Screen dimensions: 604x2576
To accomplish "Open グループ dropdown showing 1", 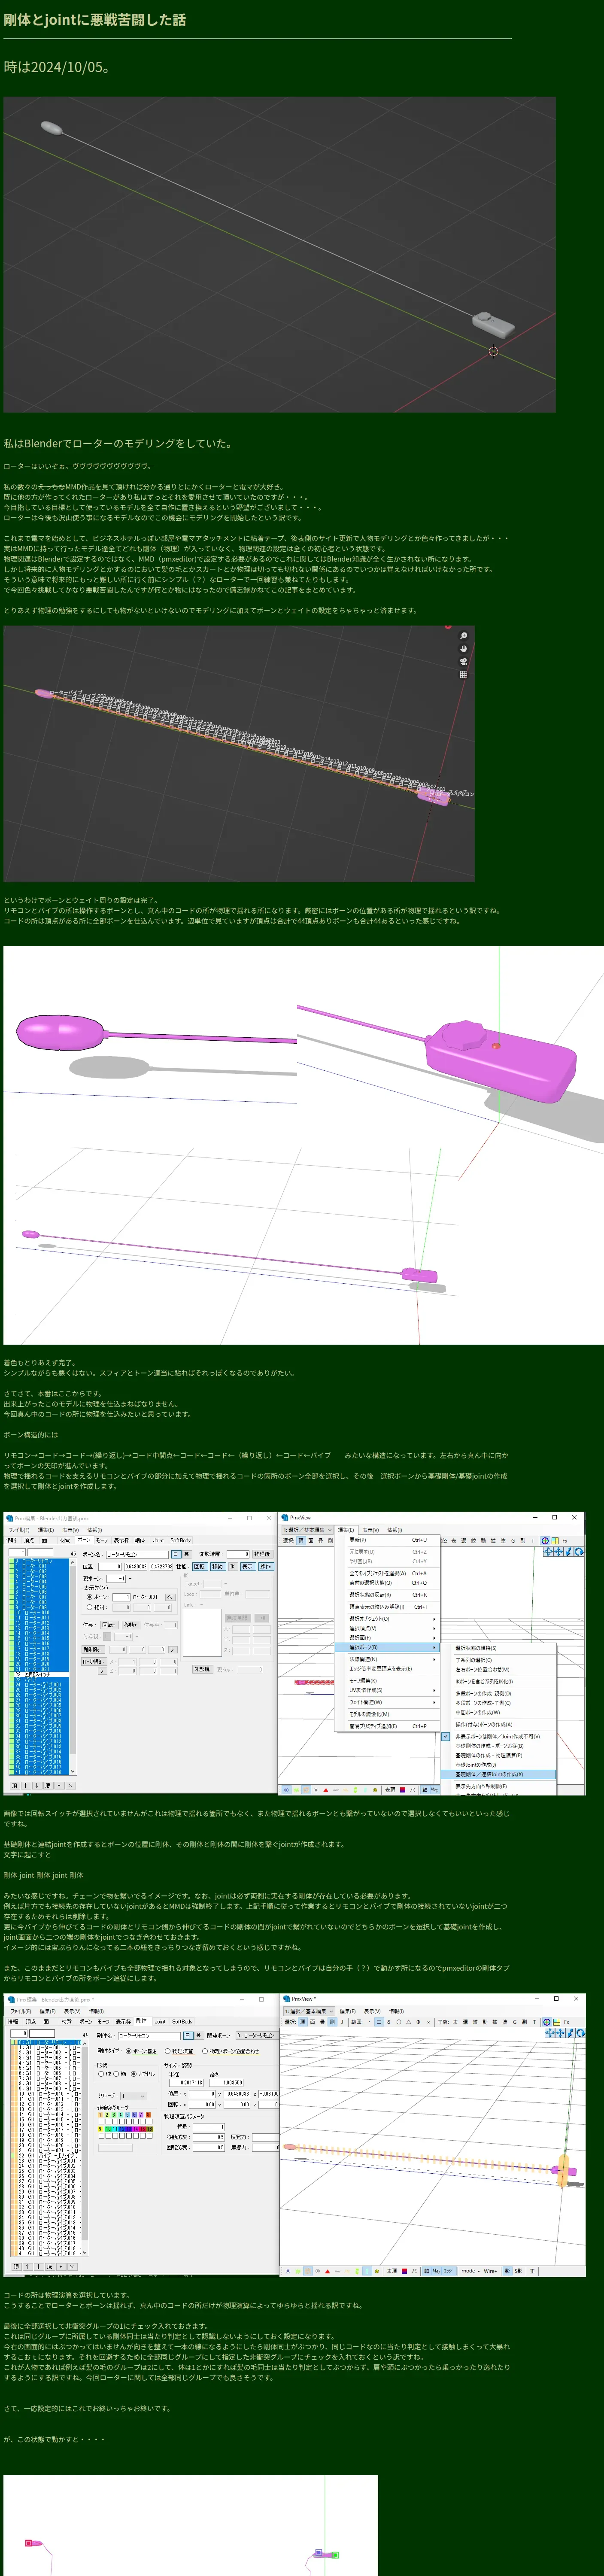I will tap(134, 2096).
